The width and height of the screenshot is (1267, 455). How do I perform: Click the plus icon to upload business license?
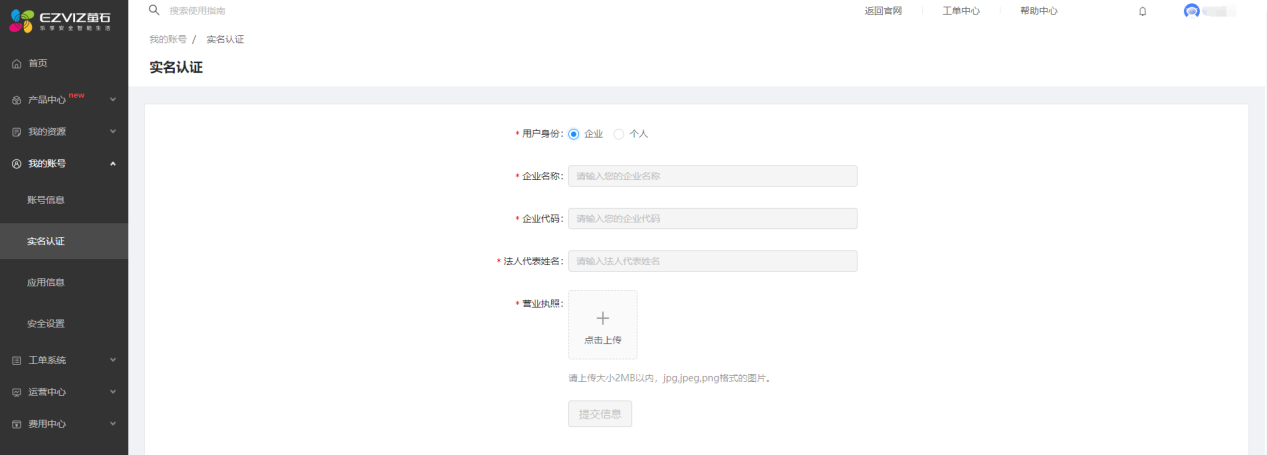602,318
